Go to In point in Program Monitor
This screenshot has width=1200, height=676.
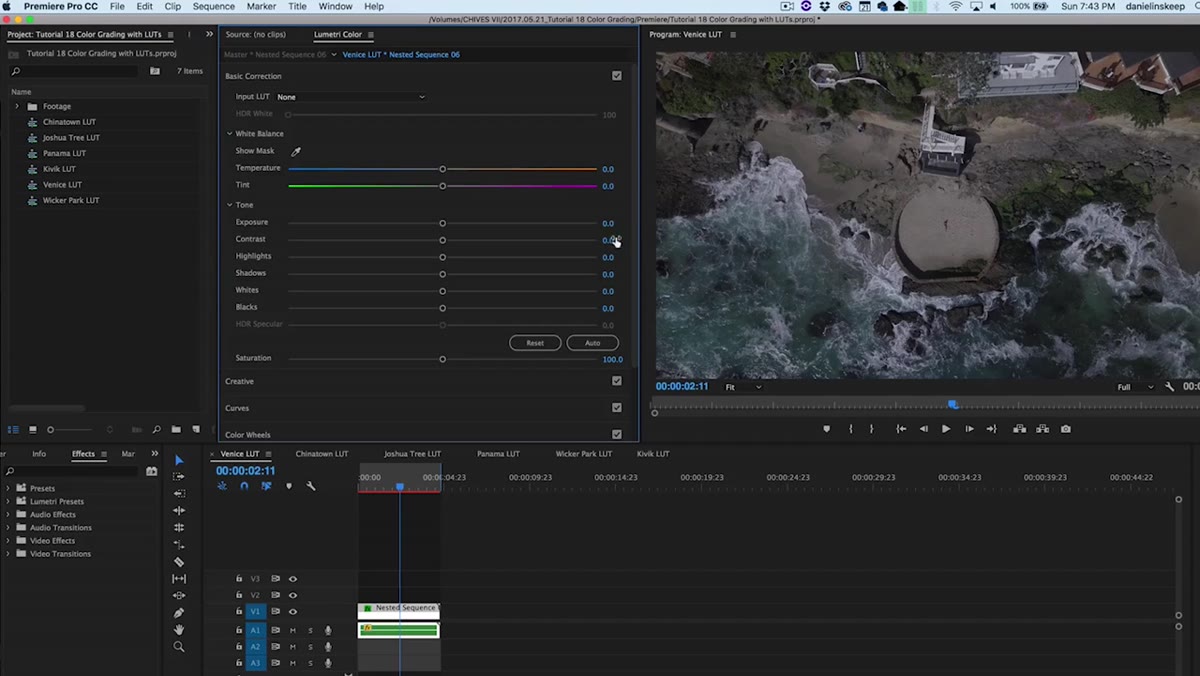901,429
